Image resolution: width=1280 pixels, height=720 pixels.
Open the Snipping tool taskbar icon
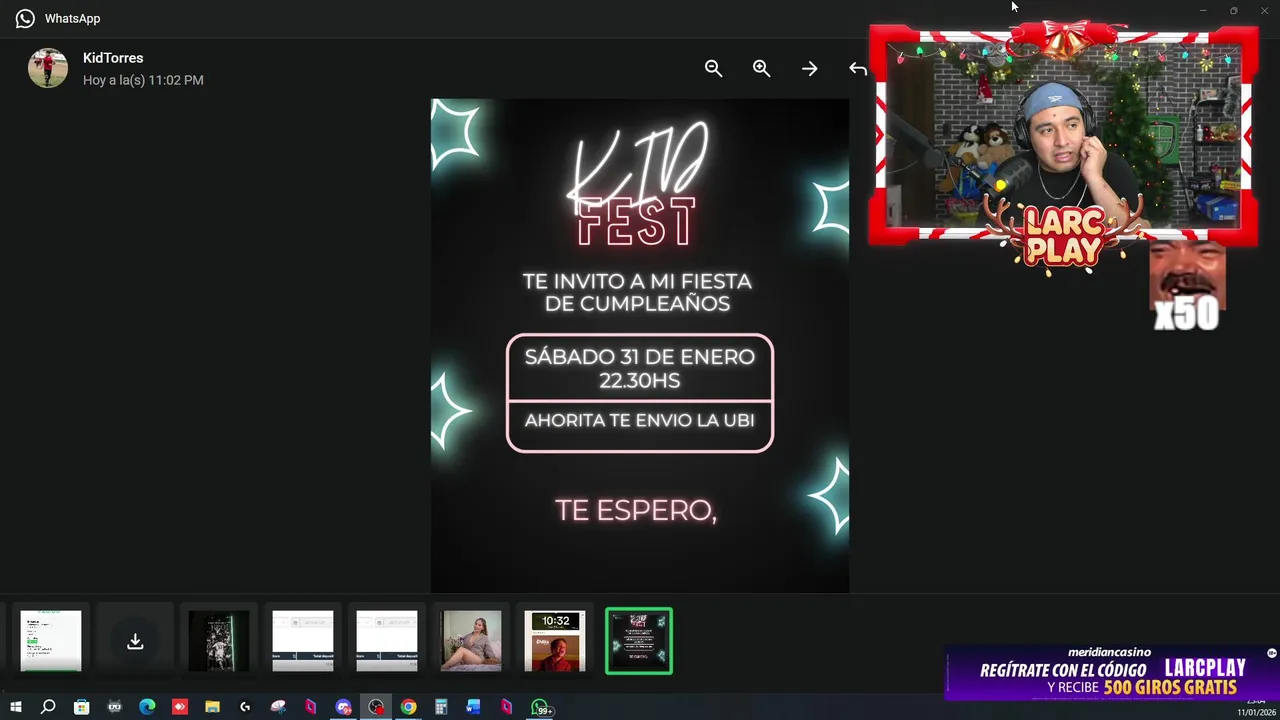click(278, 707)
